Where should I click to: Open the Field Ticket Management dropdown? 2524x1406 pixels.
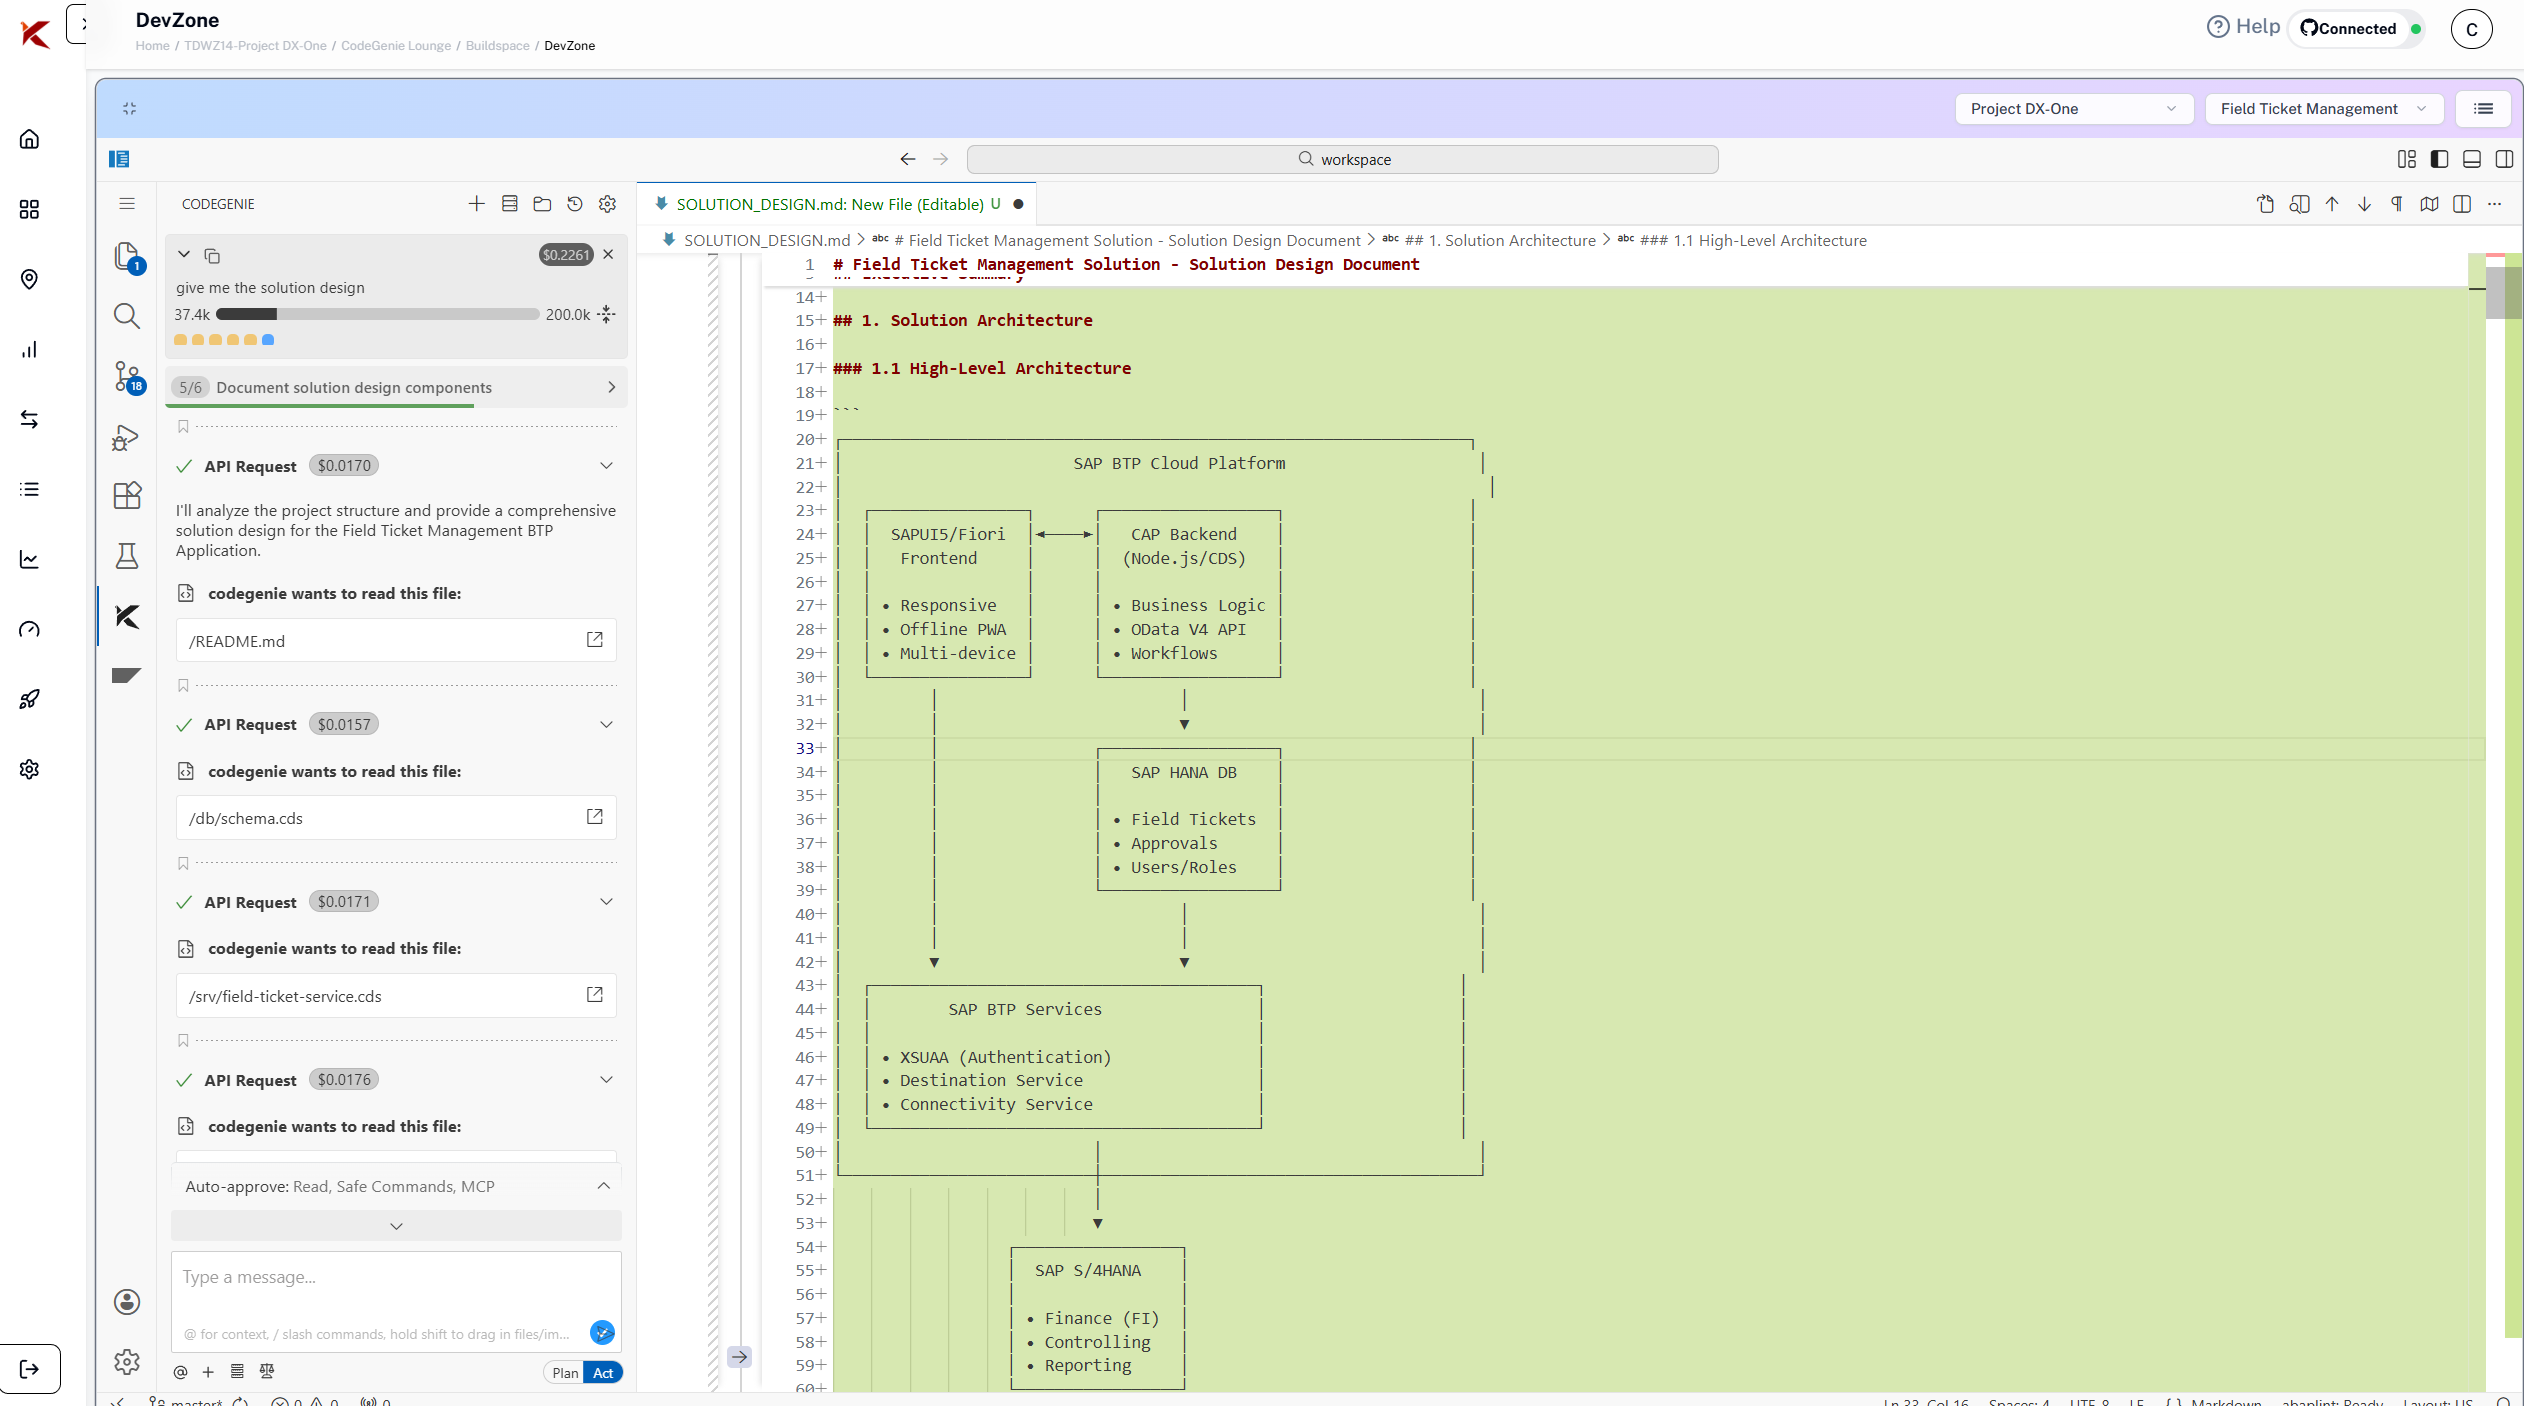point(2323,109)
